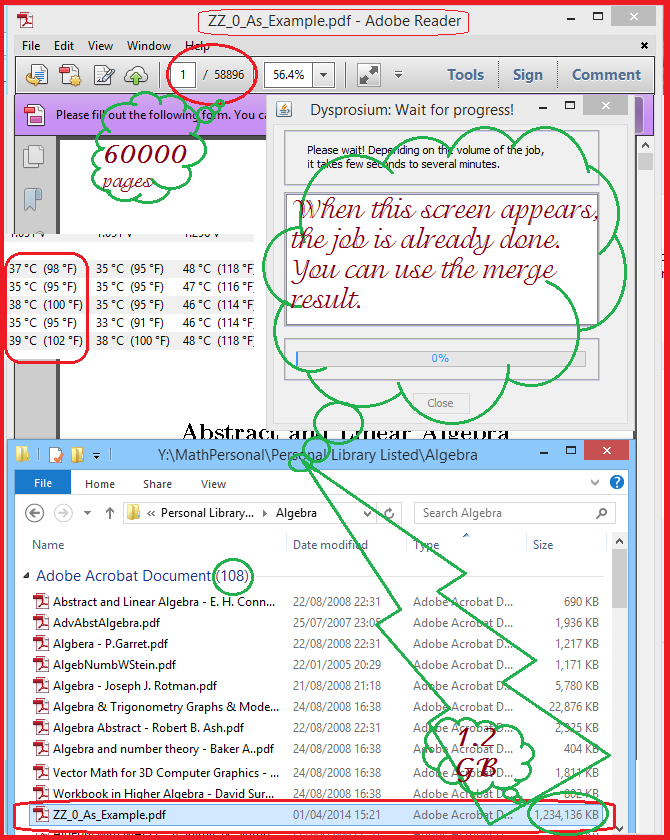The width and height of the screenshot is (670, 840).
Task: Switch to the Home ribbon tab
Action: (100, 484)
